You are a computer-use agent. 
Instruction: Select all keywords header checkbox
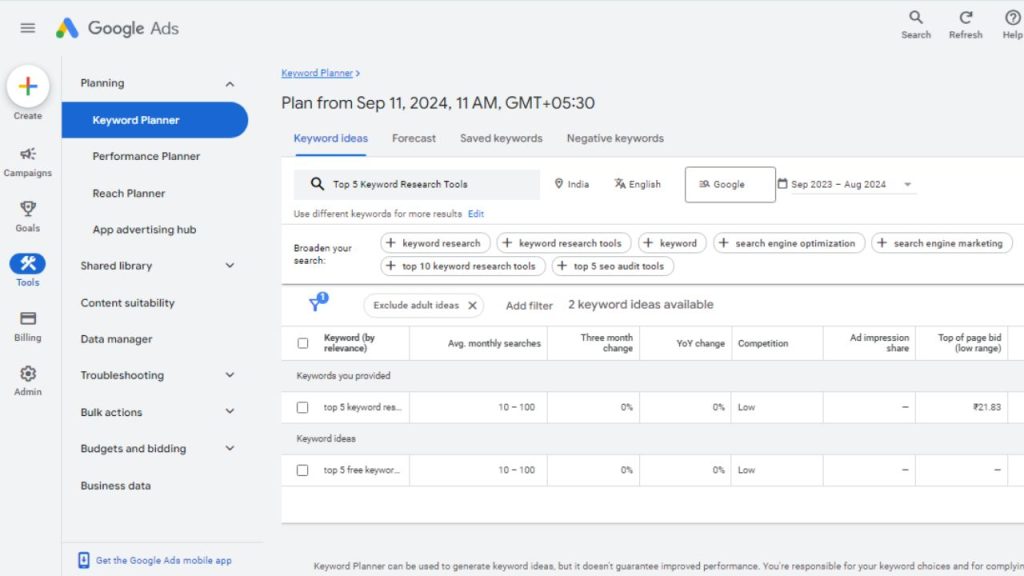pos(303,343)
